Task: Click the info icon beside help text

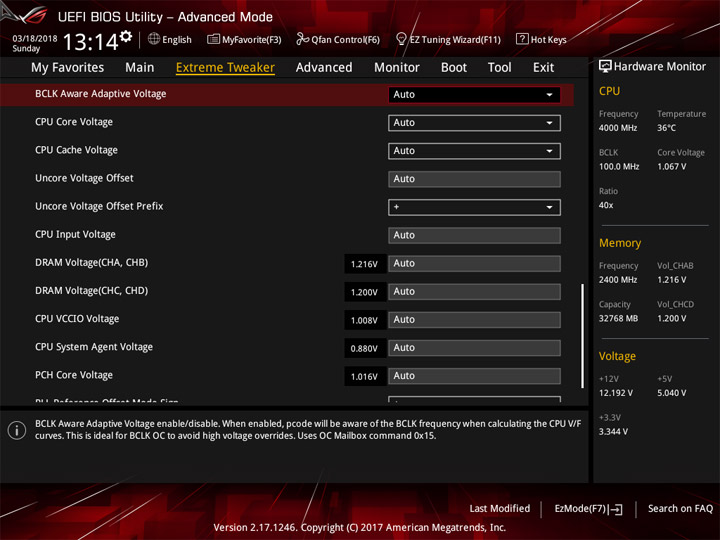Action: (x=17, y=430)
